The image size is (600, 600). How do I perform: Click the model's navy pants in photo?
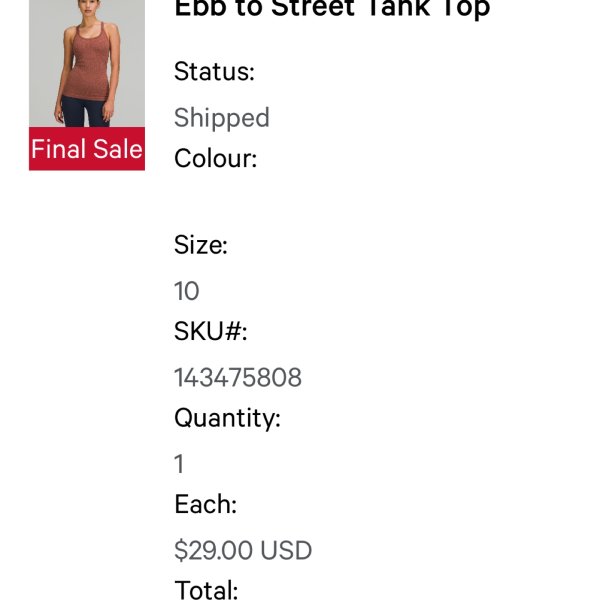point(85,112)
